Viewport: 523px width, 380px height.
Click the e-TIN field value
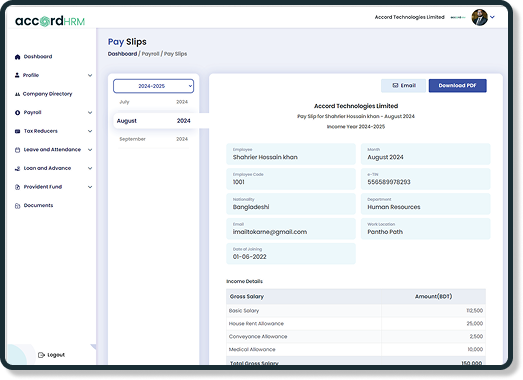tap(426, 179)
